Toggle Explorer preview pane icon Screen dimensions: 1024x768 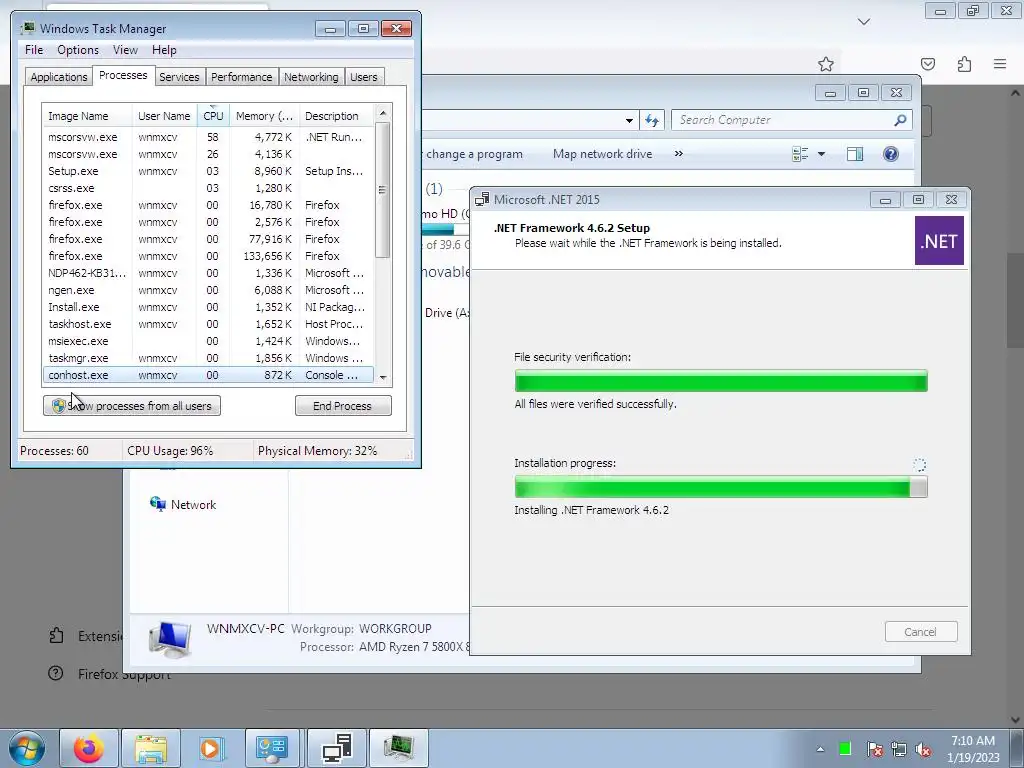coord(855,154)
